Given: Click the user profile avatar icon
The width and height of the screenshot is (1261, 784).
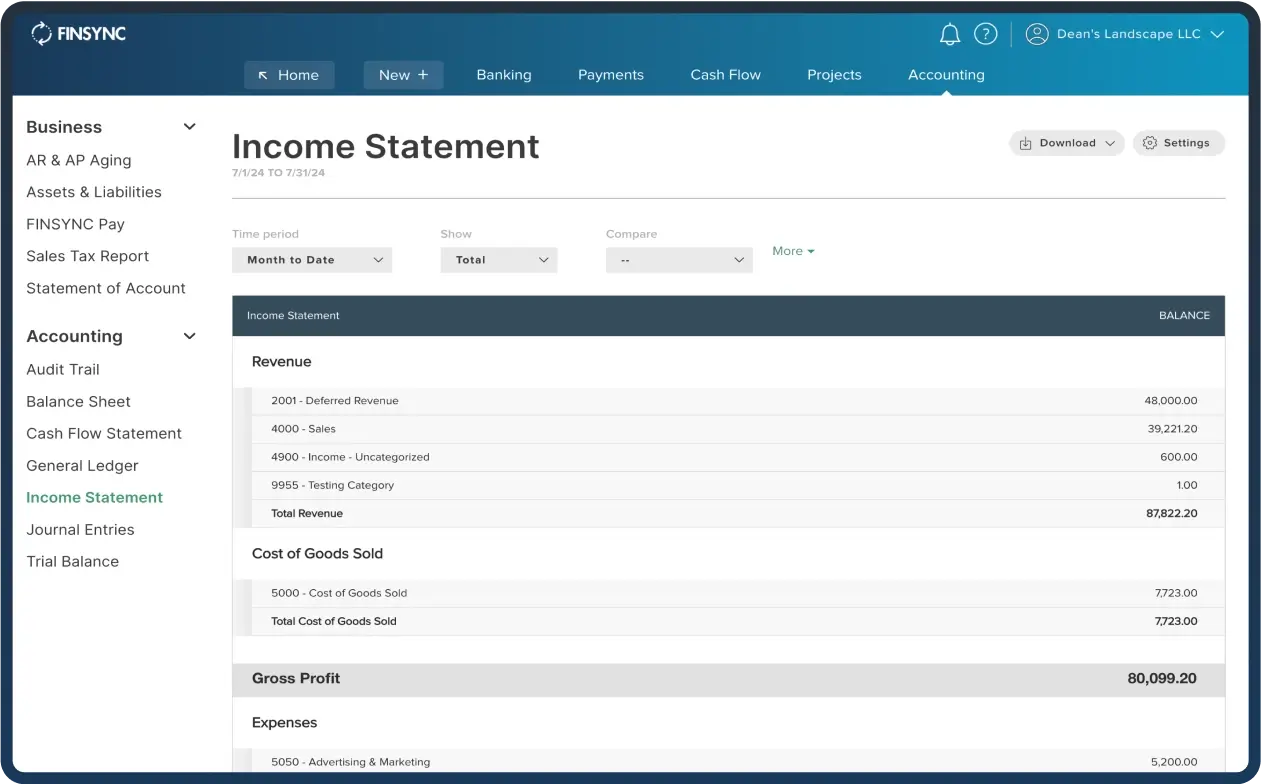Looking at the screenshot, I should pyautogui.click(x=1037, y=34).
